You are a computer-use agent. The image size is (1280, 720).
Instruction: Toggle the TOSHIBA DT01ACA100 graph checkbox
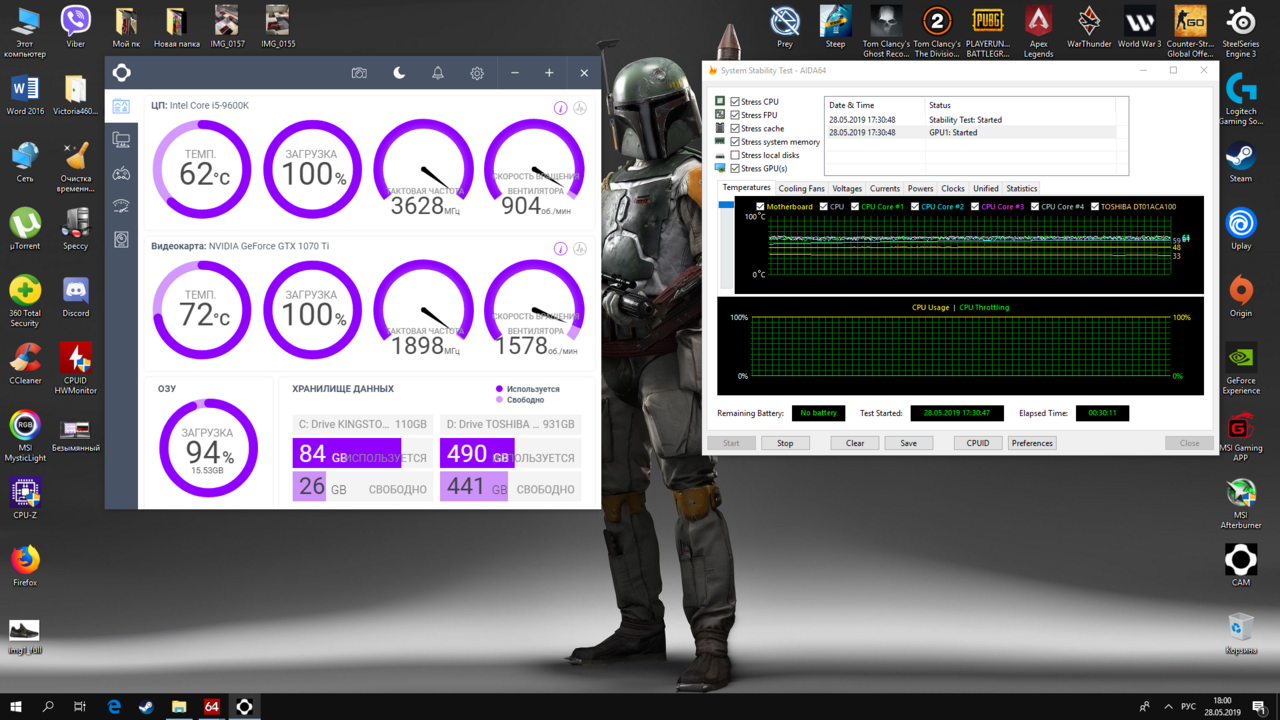click(1095, 207)
